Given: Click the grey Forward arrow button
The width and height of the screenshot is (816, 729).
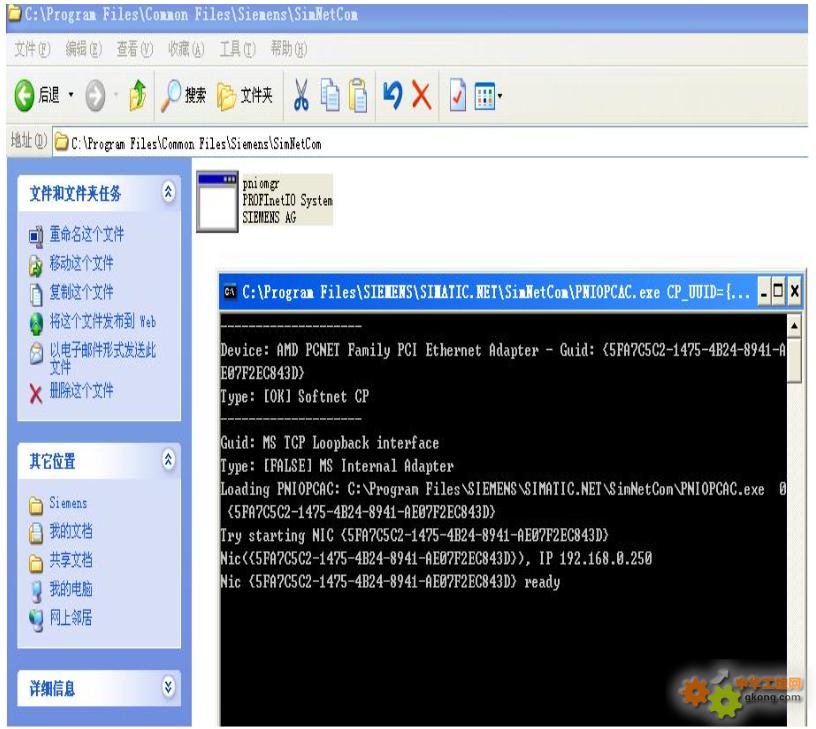Looking at the screenshot, I should [x=95, y=95].
